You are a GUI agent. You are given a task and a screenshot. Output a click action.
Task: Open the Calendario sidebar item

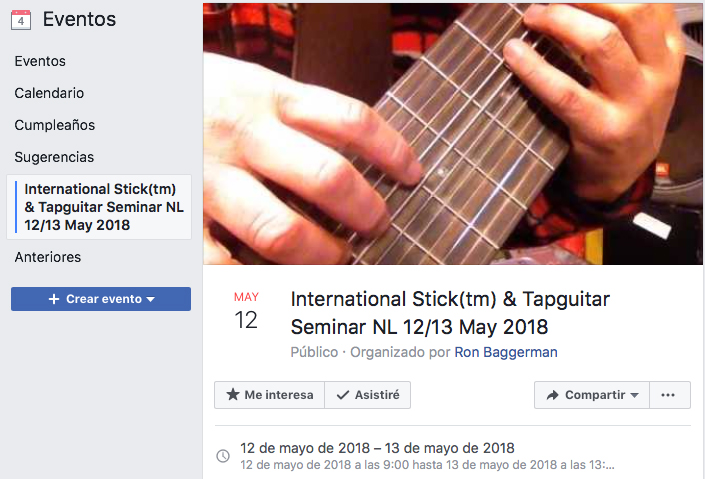click(49, 93)
